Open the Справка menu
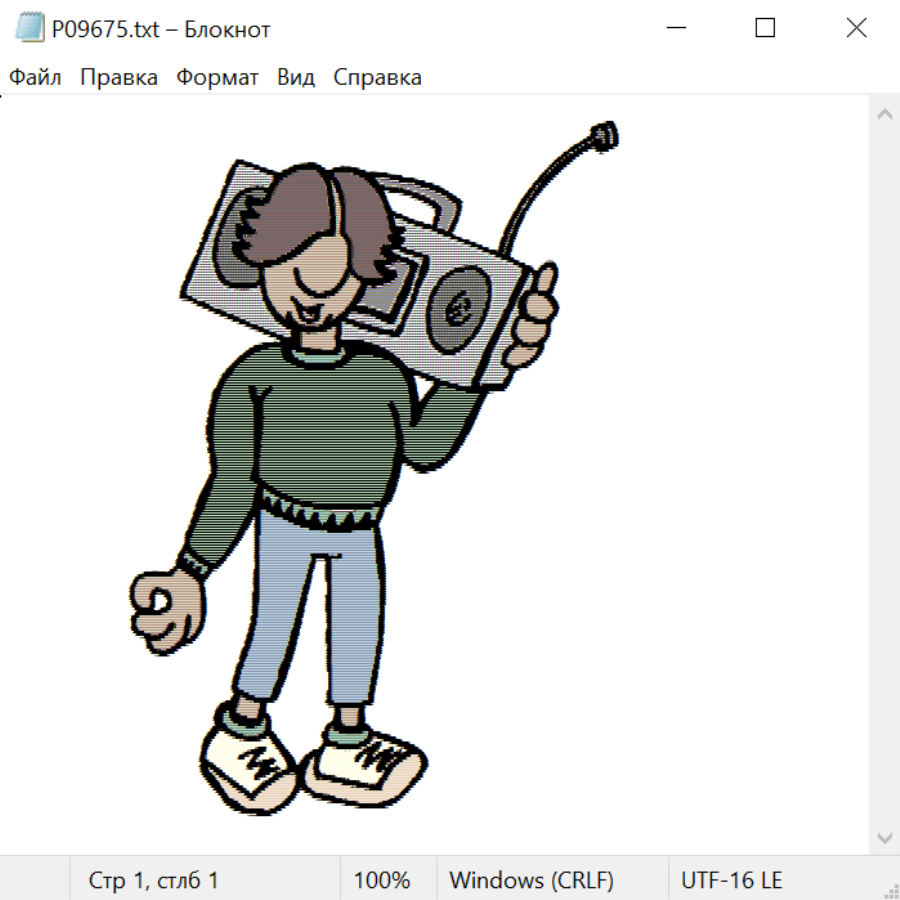Screen dimensions: 900x900 377,78
